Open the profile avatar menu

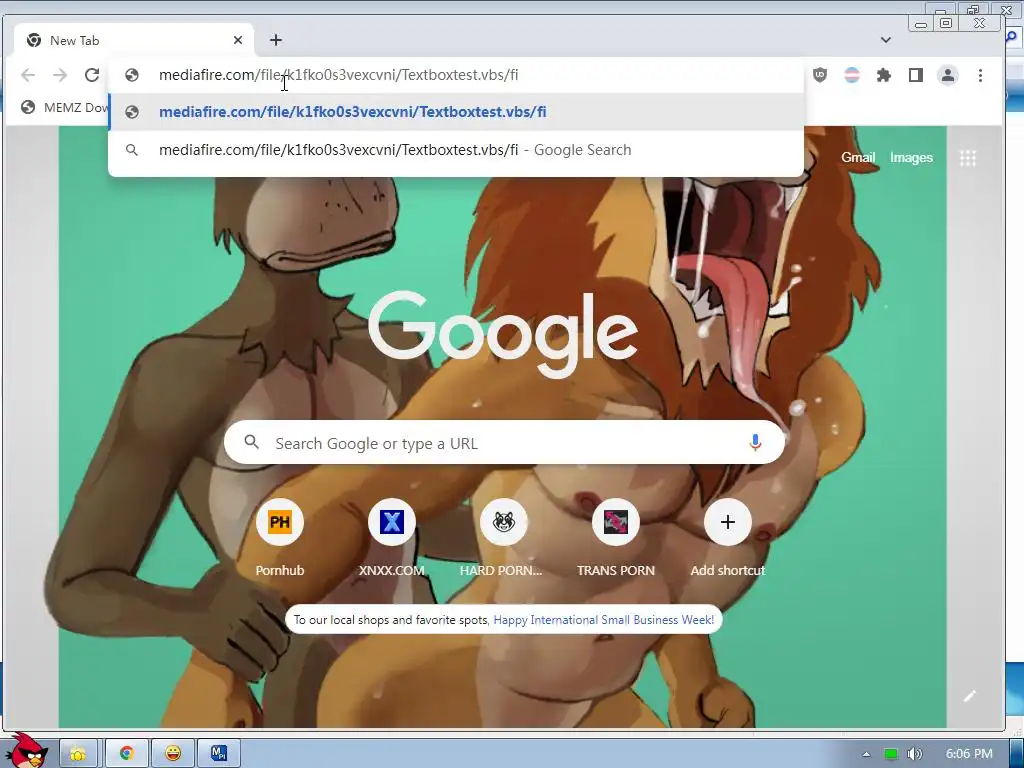click(x=948, y=75)
